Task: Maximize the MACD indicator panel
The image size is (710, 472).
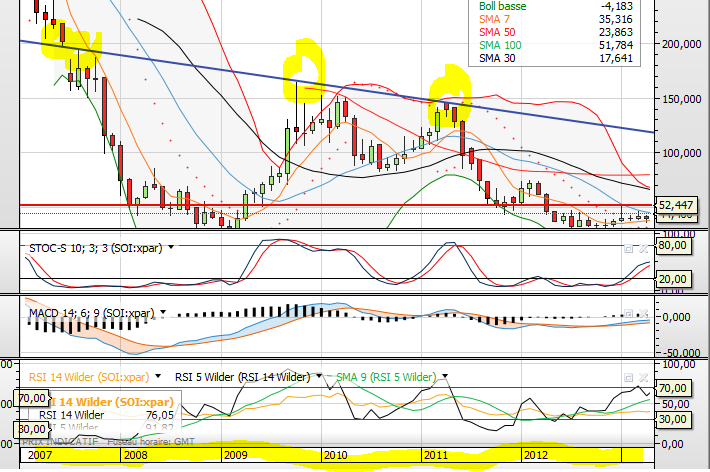Action: (x=628, y=313)
